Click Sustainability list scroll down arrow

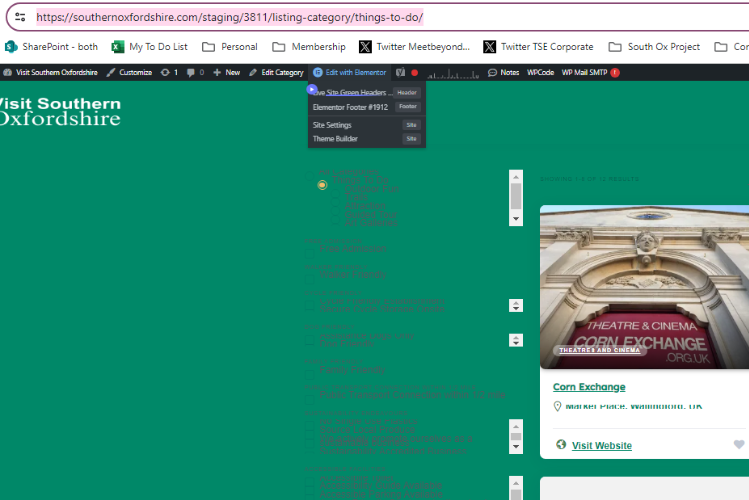point(516,447)
